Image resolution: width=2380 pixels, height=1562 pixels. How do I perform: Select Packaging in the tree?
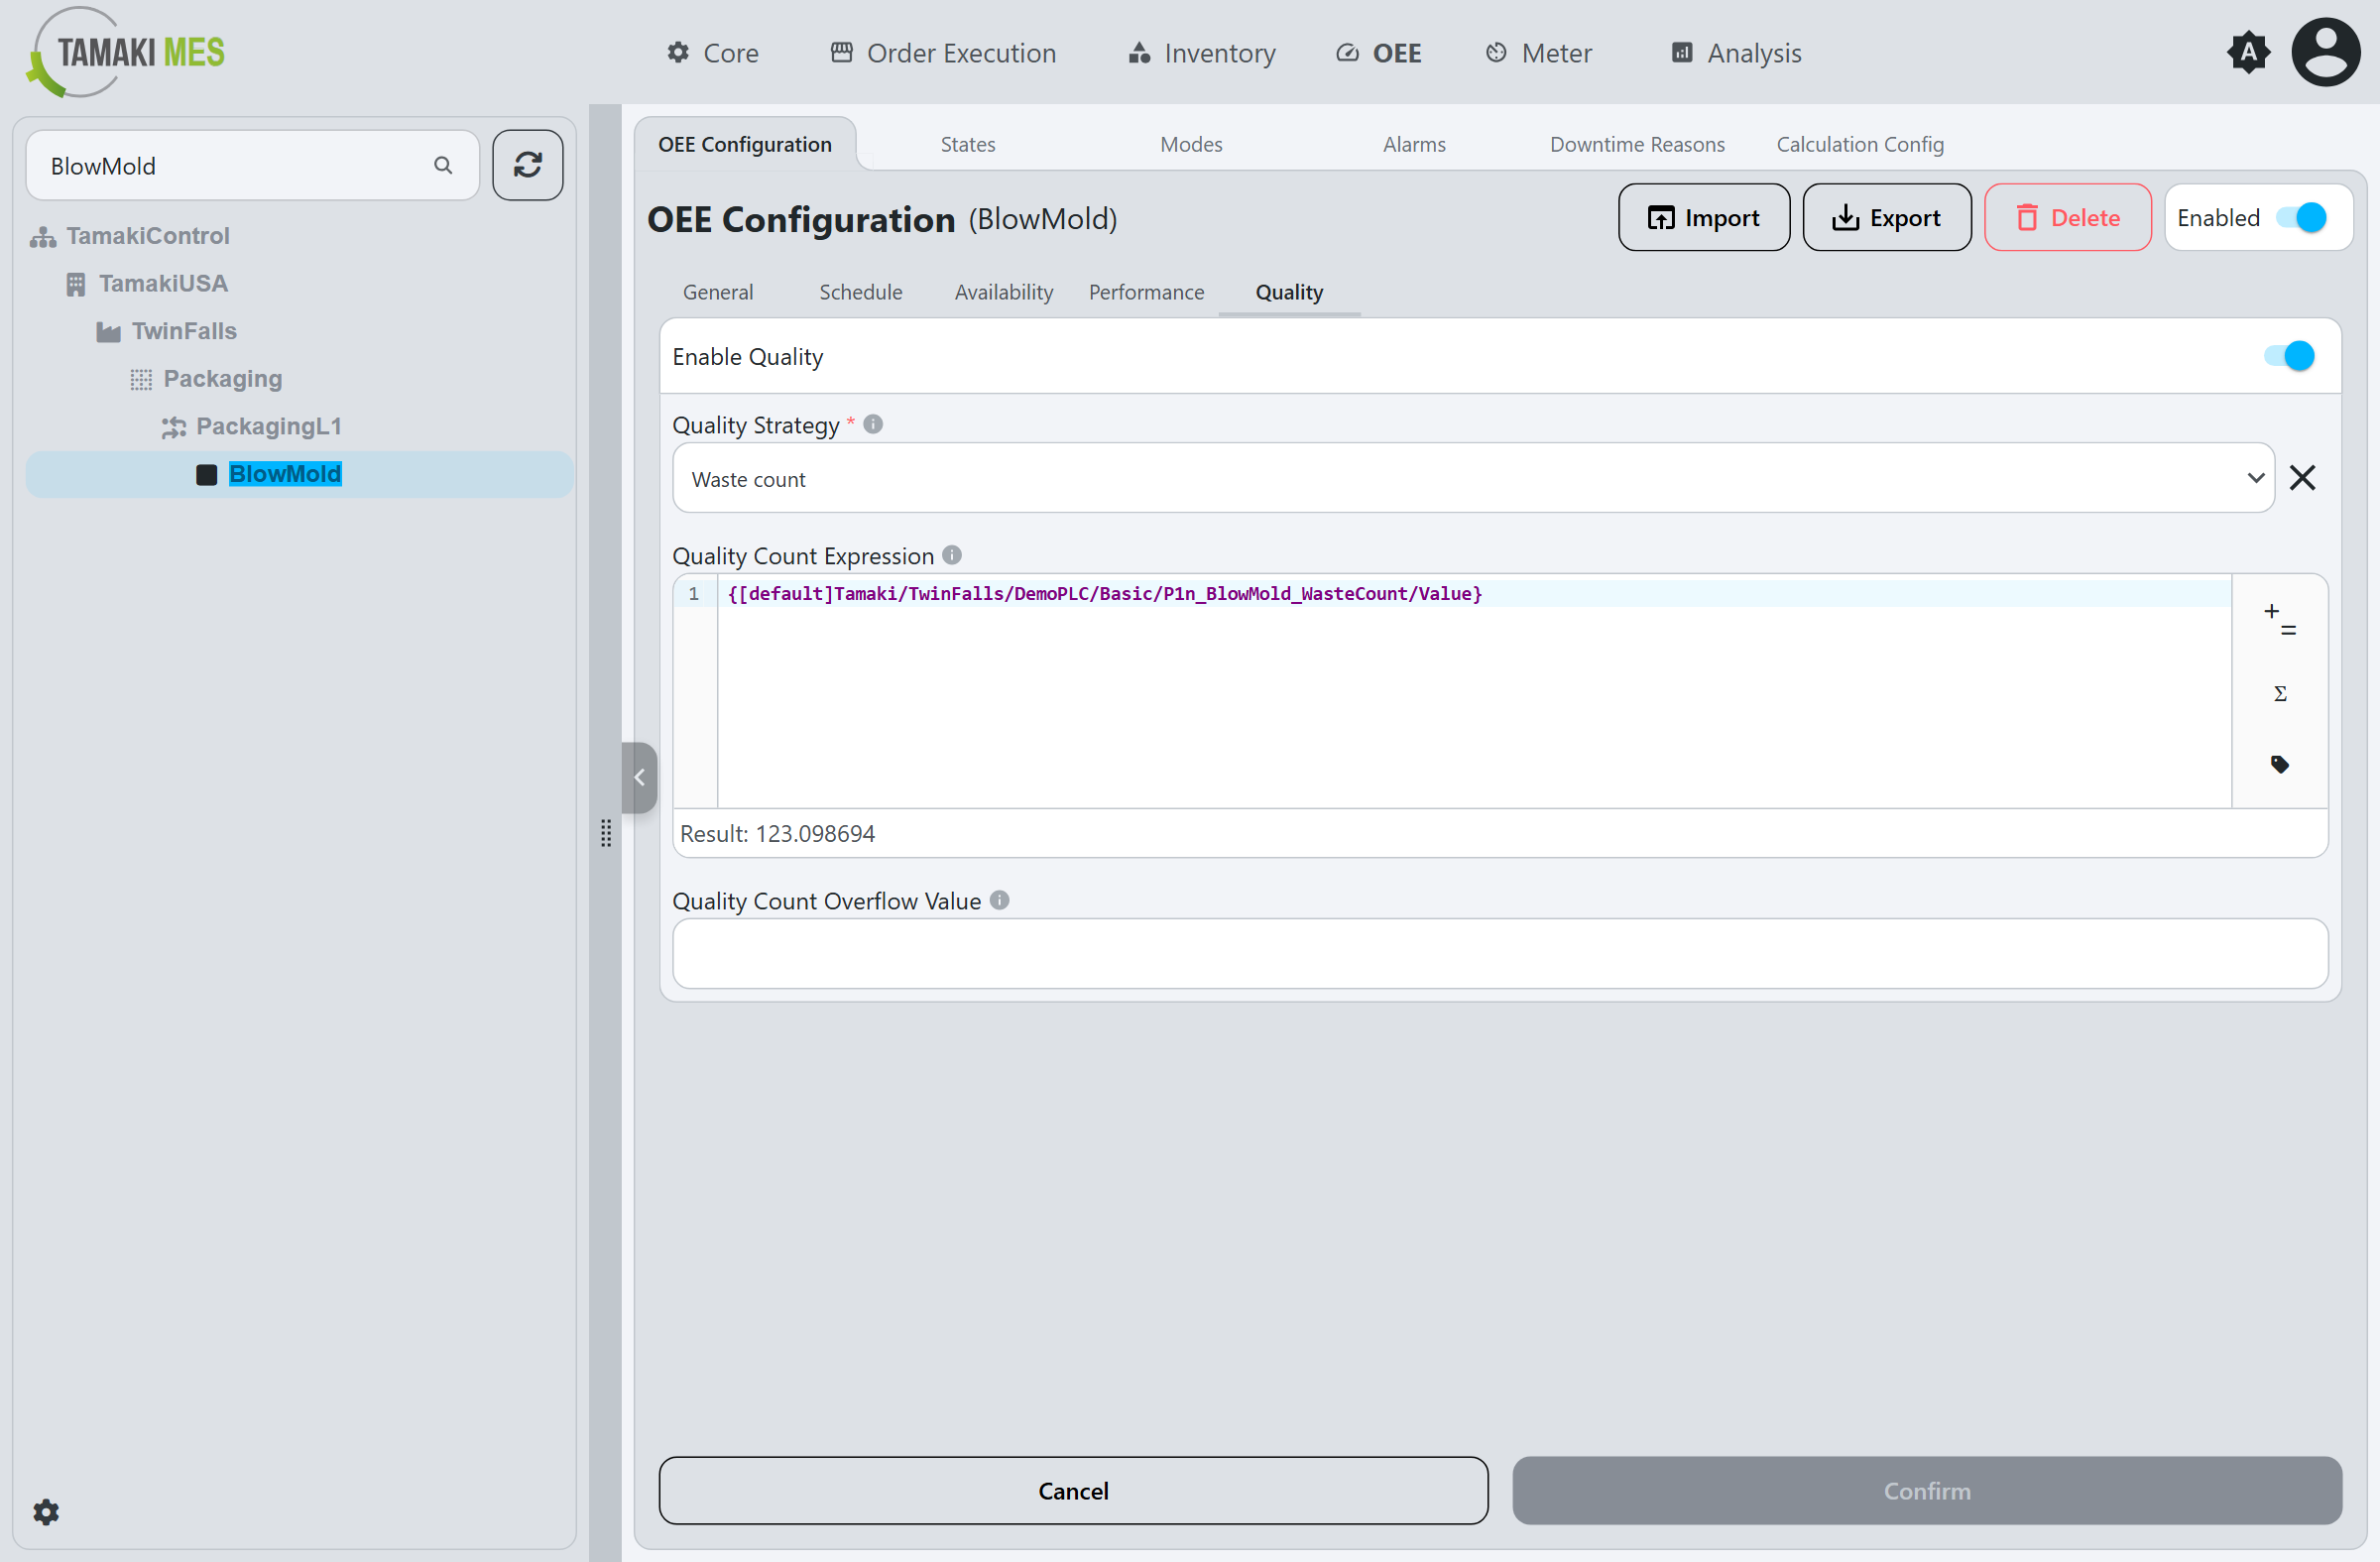coord(222,379)
